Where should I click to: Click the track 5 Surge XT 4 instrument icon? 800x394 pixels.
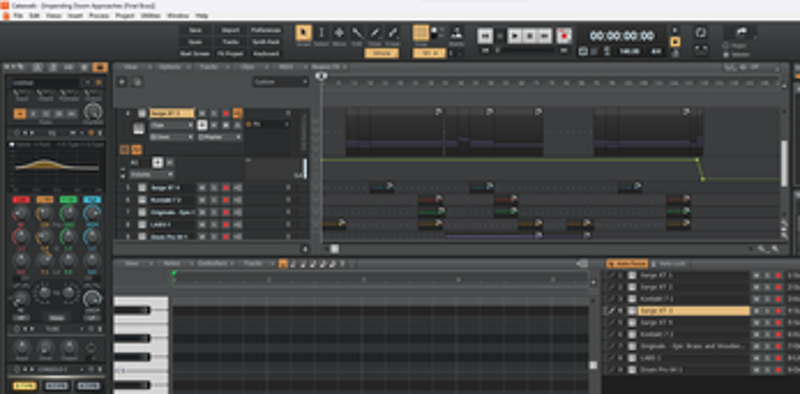[x=142, y=187]
